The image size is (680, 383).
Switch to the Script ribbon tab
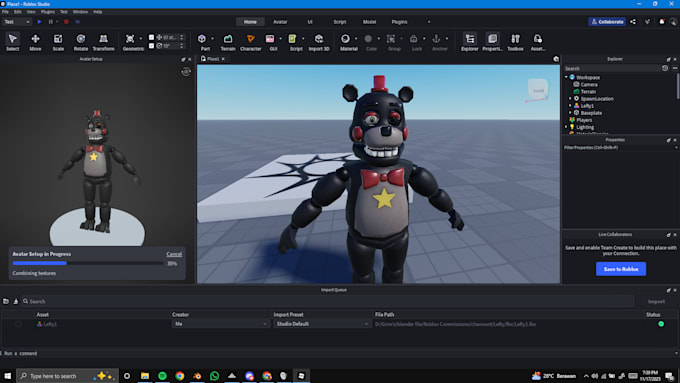click(340, 22)
